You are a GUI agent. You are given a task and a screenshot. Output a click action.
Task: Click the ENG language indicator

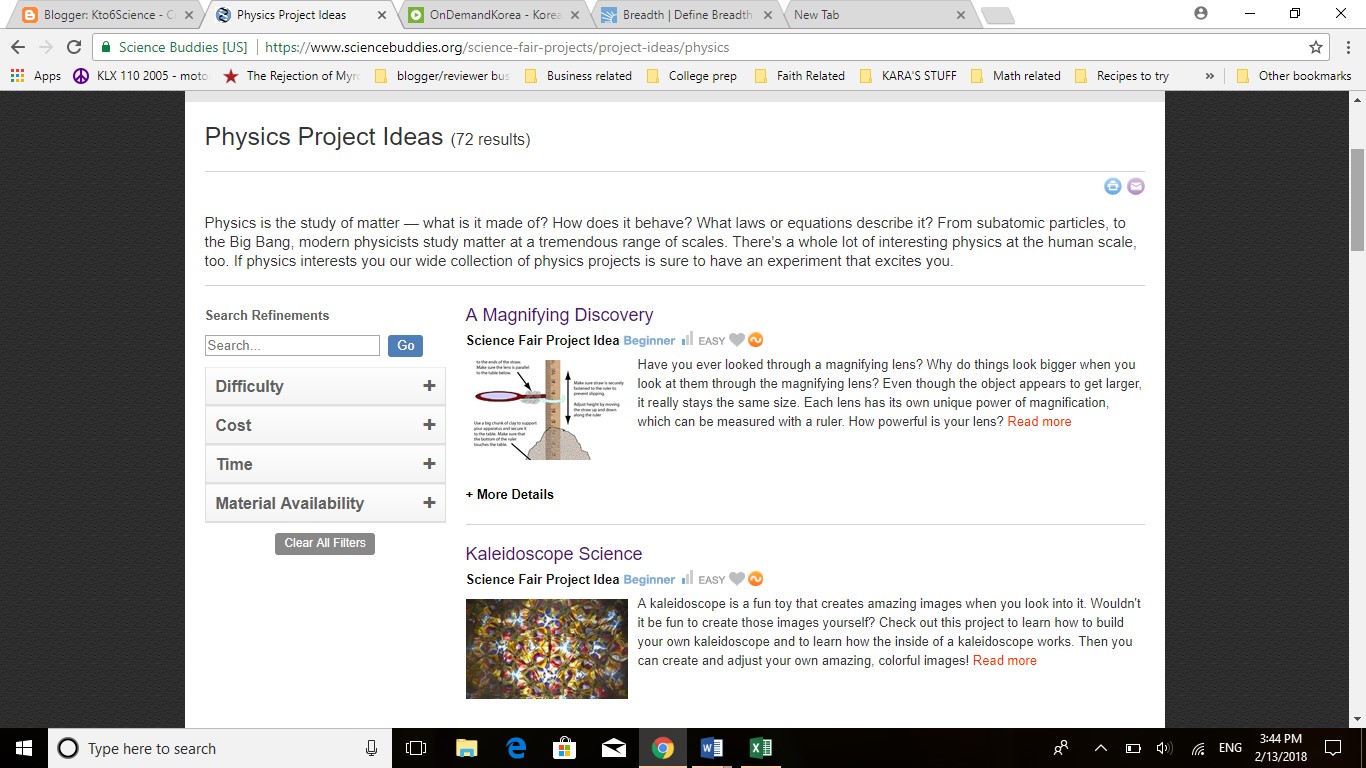[x=1230, y=748]
